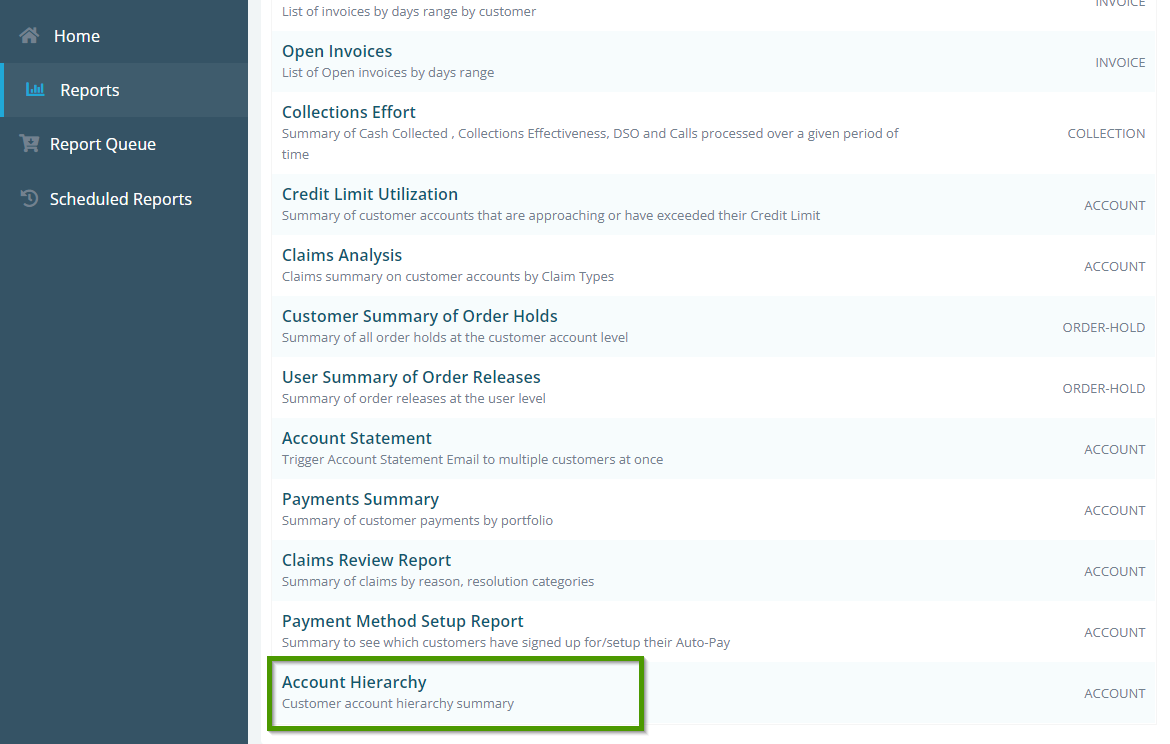Click ACCOUNT tag on Payment Method Setup row
The height and width of the screenshot is (744, 1170).
pyautogui.click(x=1114, y=633)
